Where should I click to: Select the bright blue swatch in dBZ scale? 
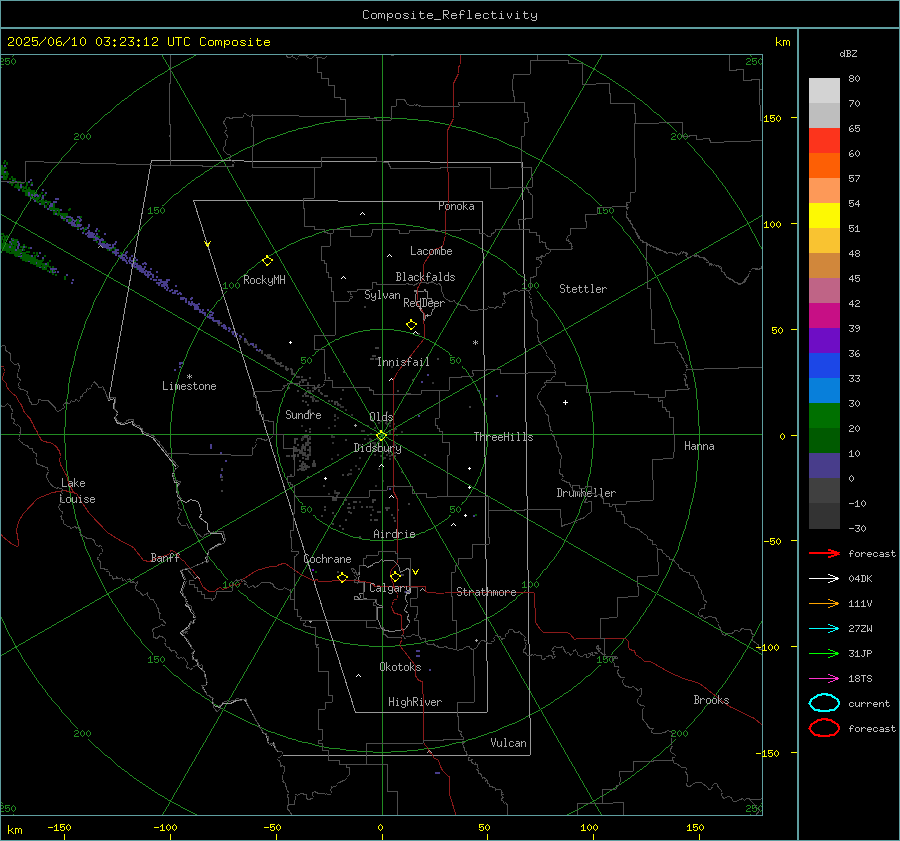coord(824,366)
